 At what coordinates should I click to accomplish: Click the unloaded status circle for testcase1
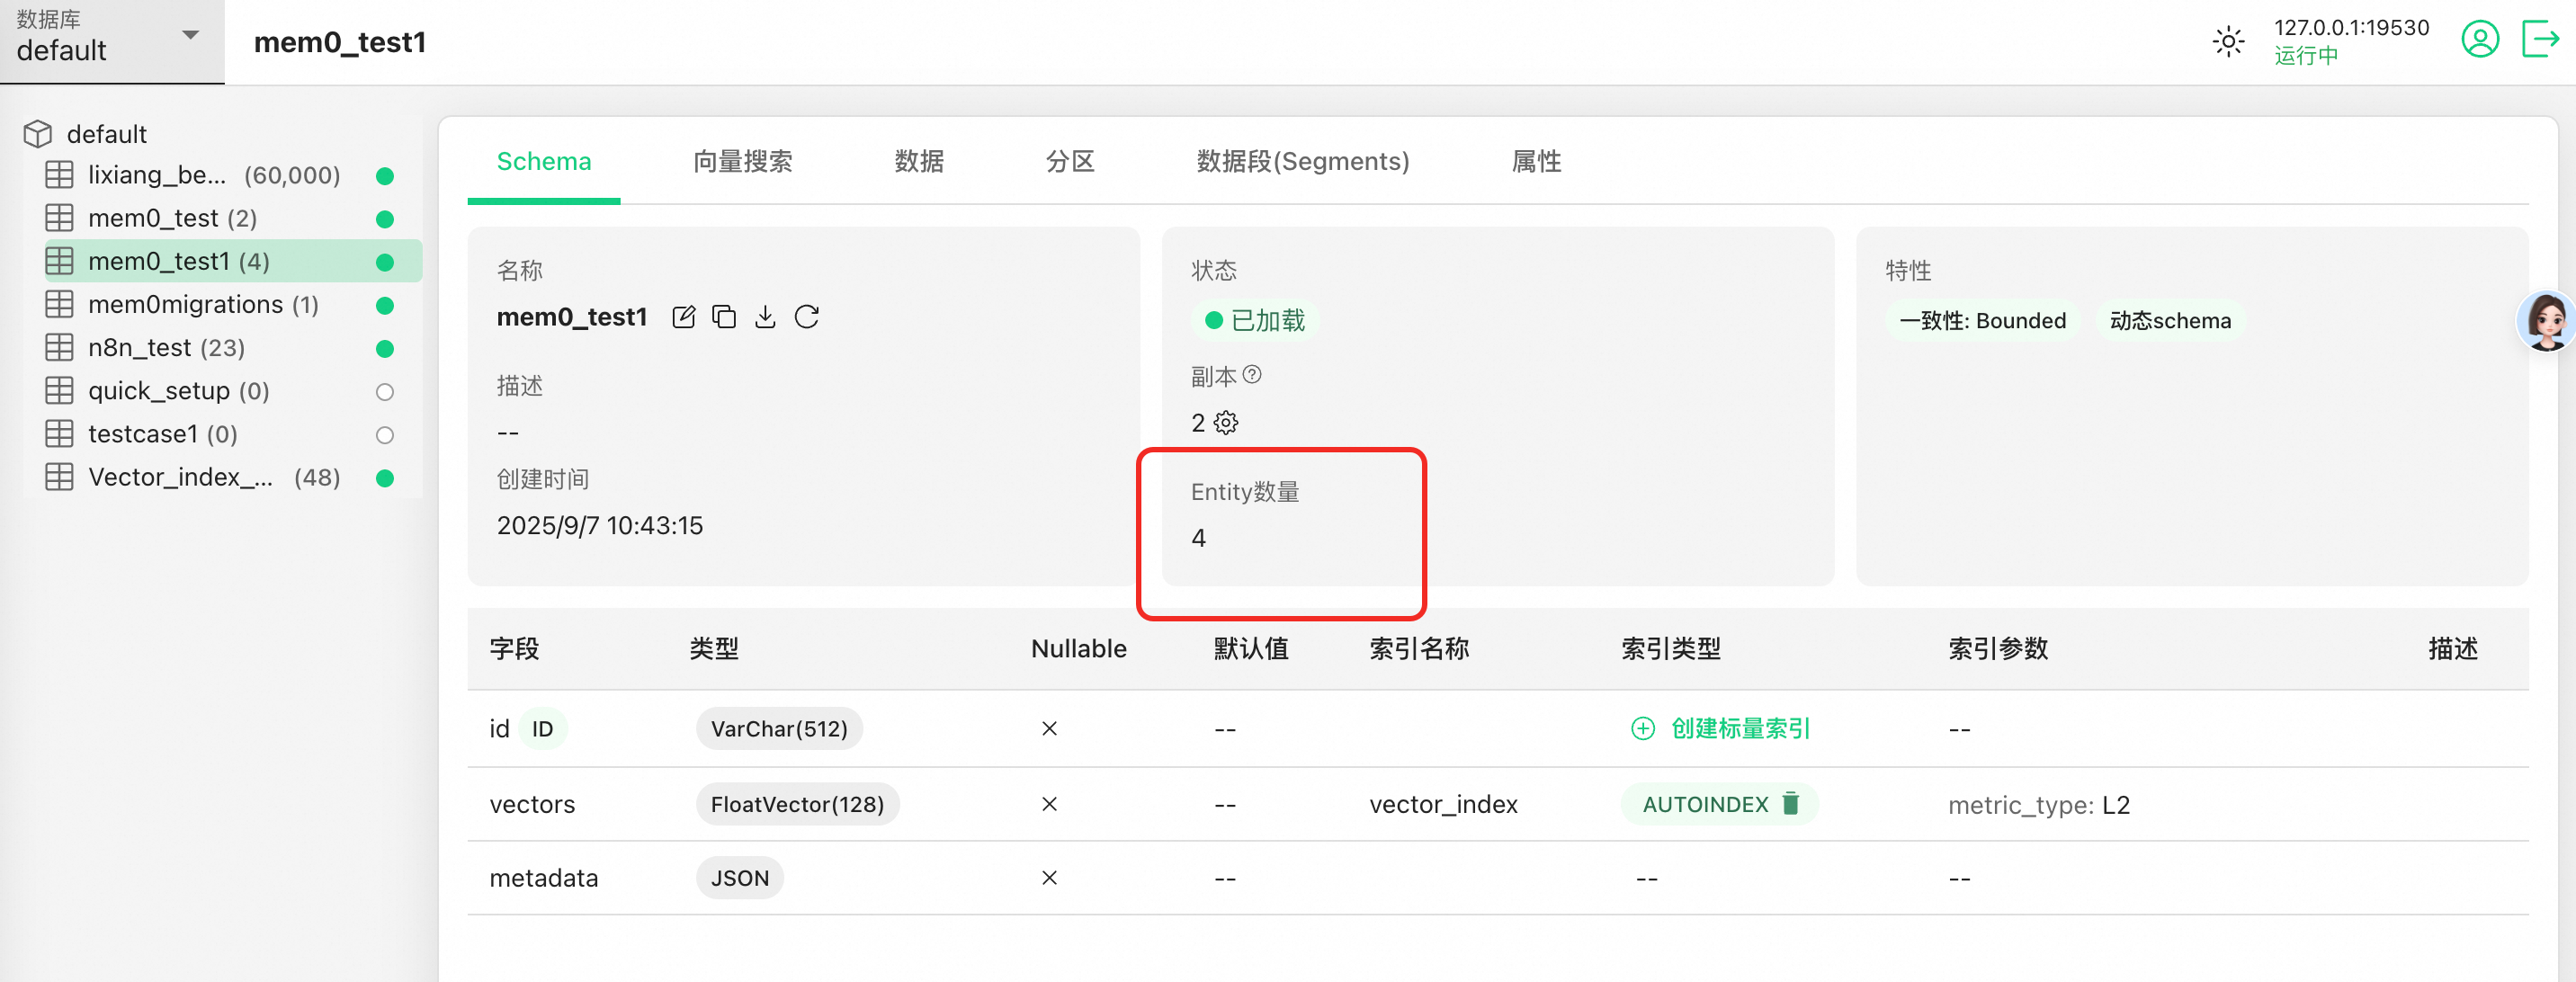pyautogui.click(x=384, y=435)
